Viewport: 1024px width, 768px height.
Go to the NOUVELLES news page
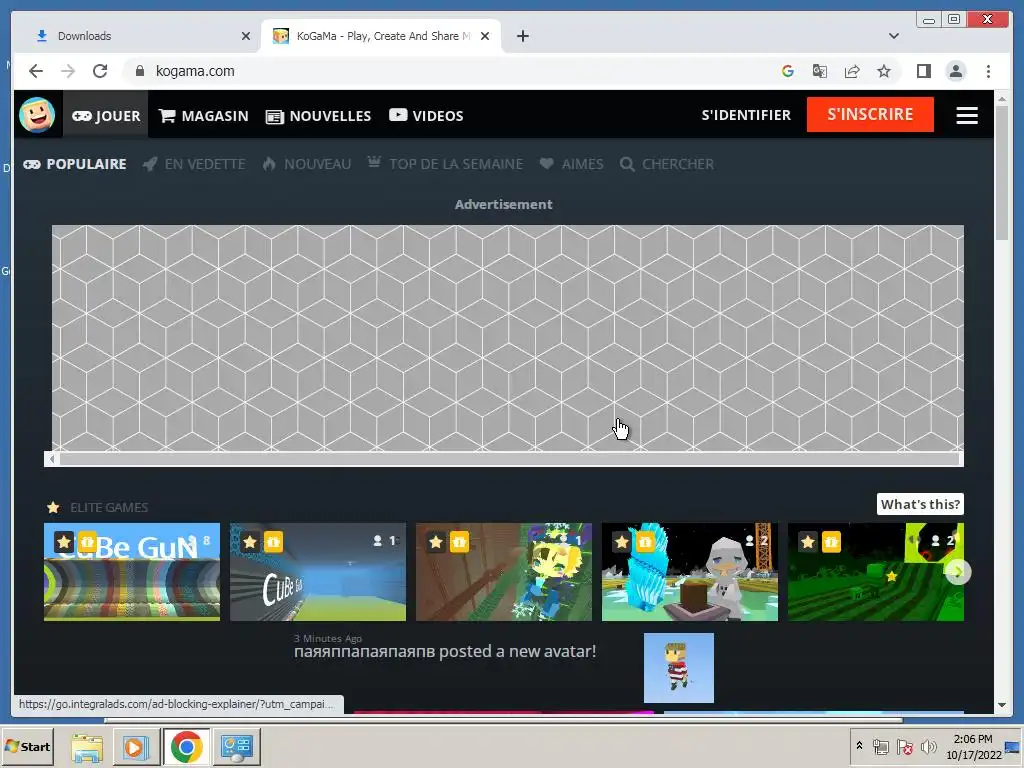pos(318,116)
